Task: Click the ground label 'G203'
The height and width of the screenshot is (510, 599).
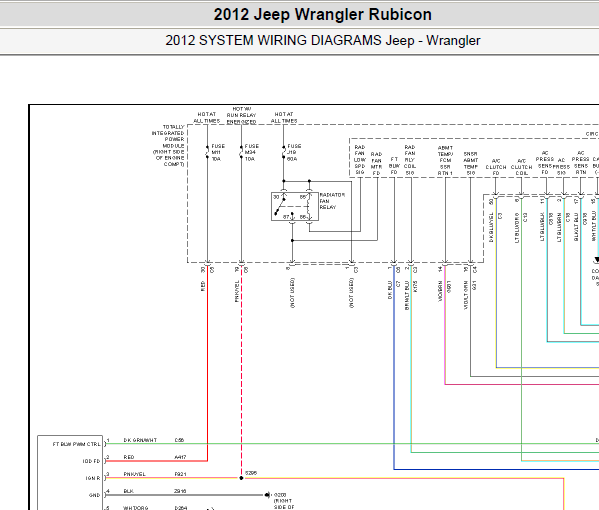Action: point(280,495)
